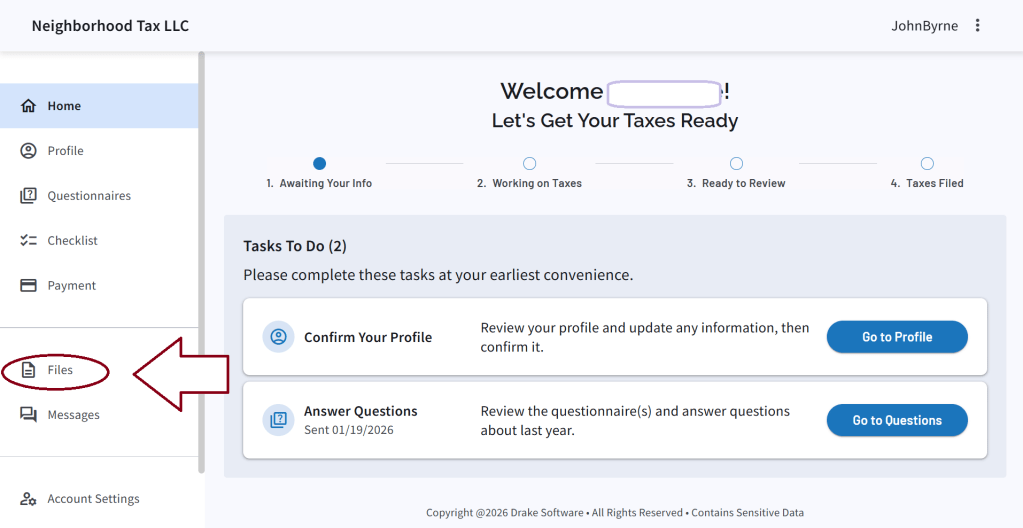Screen dimensions: 1023x528
Task: Open the Questionnaires menu item label
Action: point(89,196)
